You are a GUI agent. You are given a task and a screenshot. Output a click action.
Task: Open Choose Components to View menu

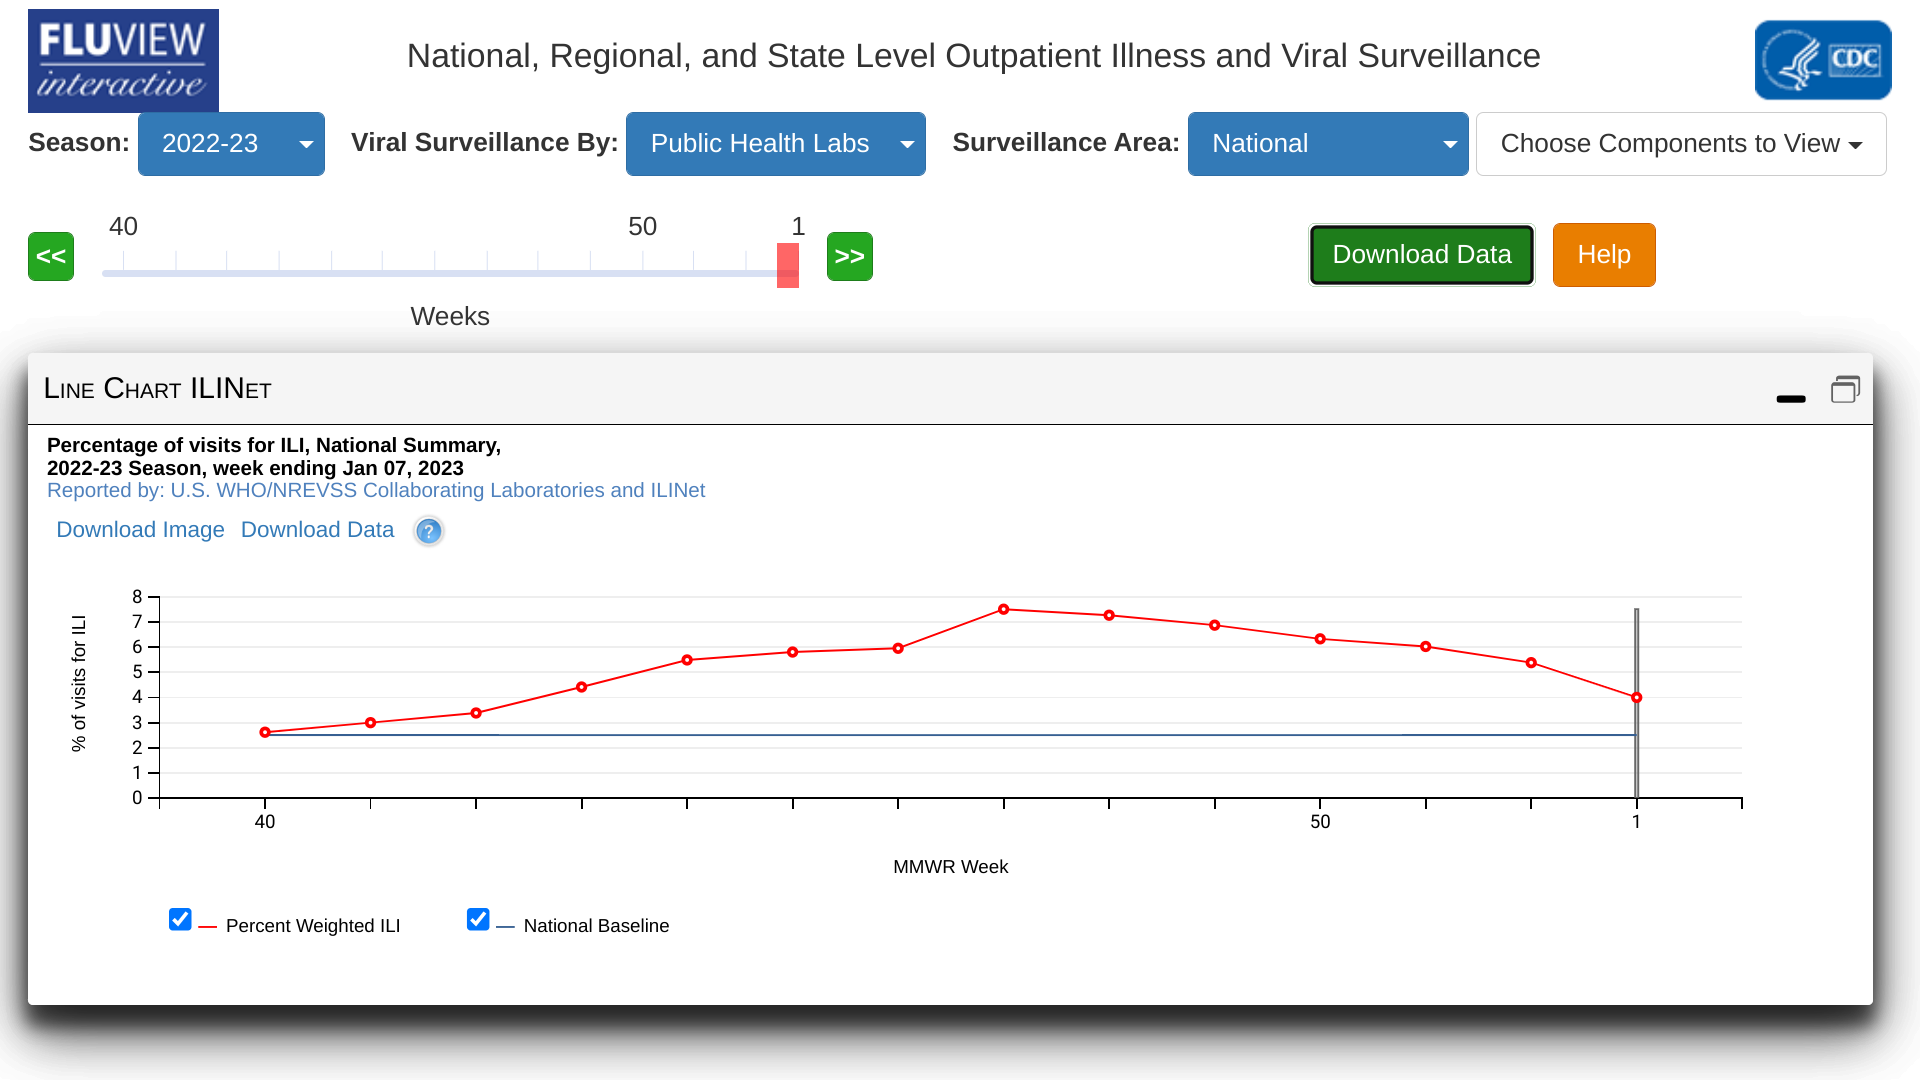pyautogui.click(x=1680, y=144)
